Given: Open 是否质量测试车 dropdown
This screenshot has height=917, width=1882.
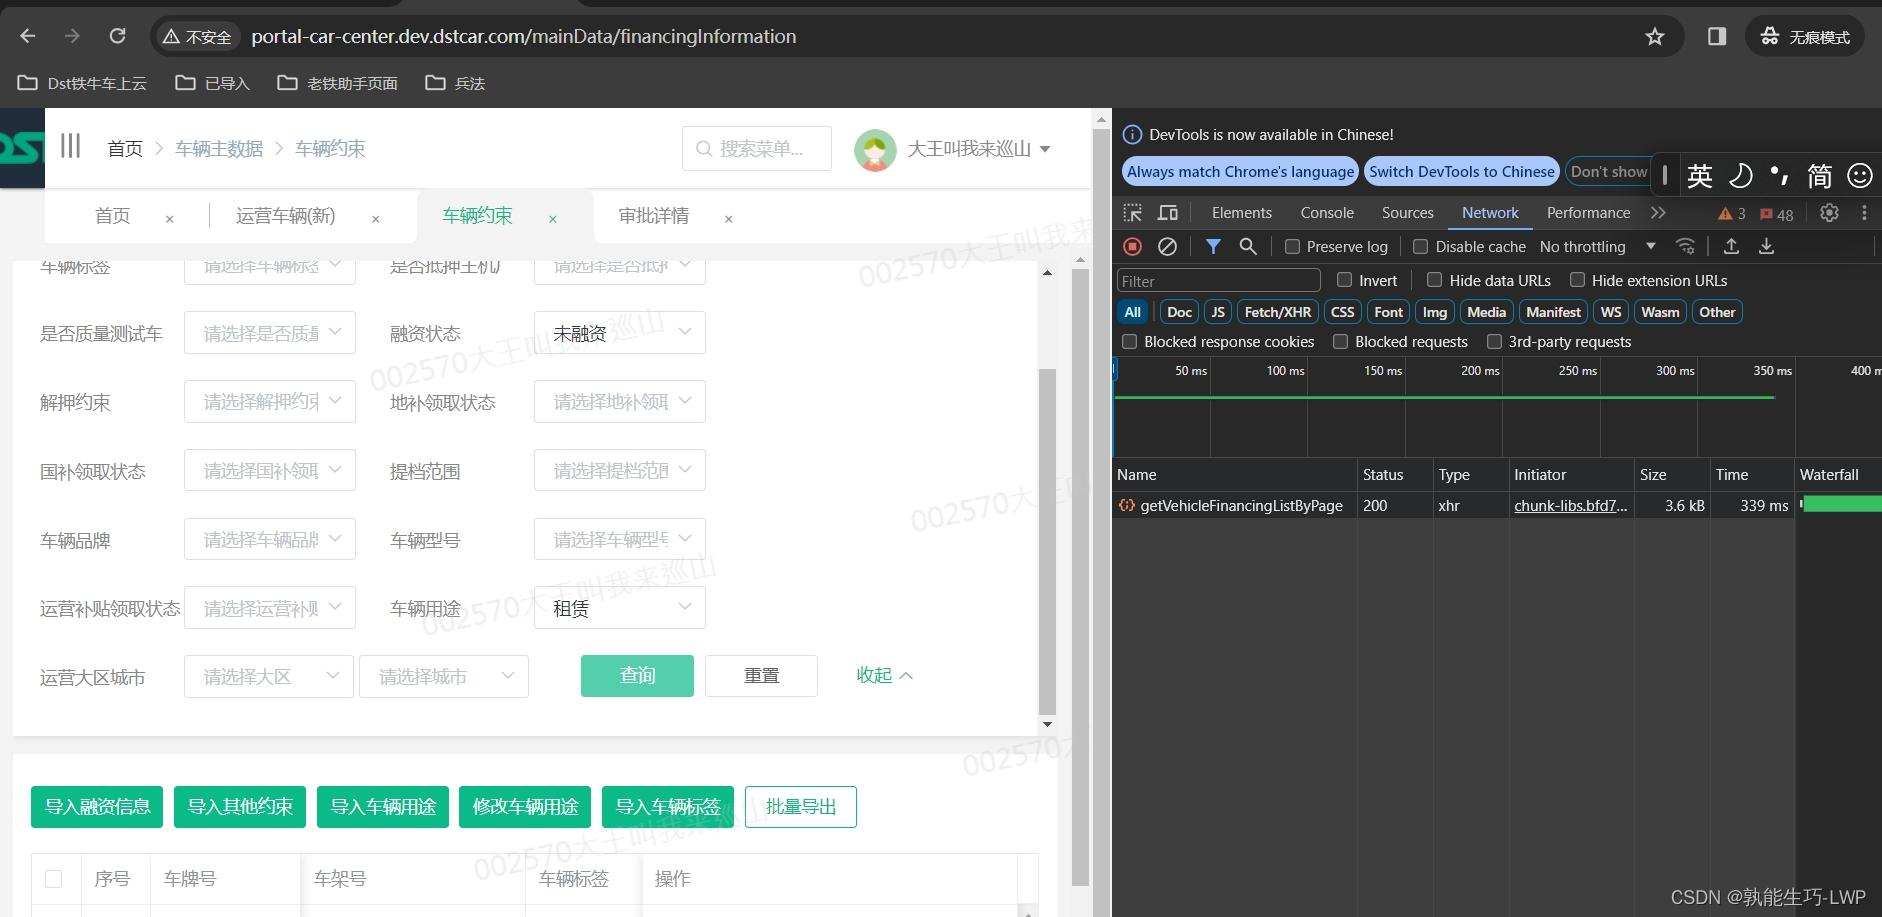Looking at the screenshot, I should (x=270, y=333).
